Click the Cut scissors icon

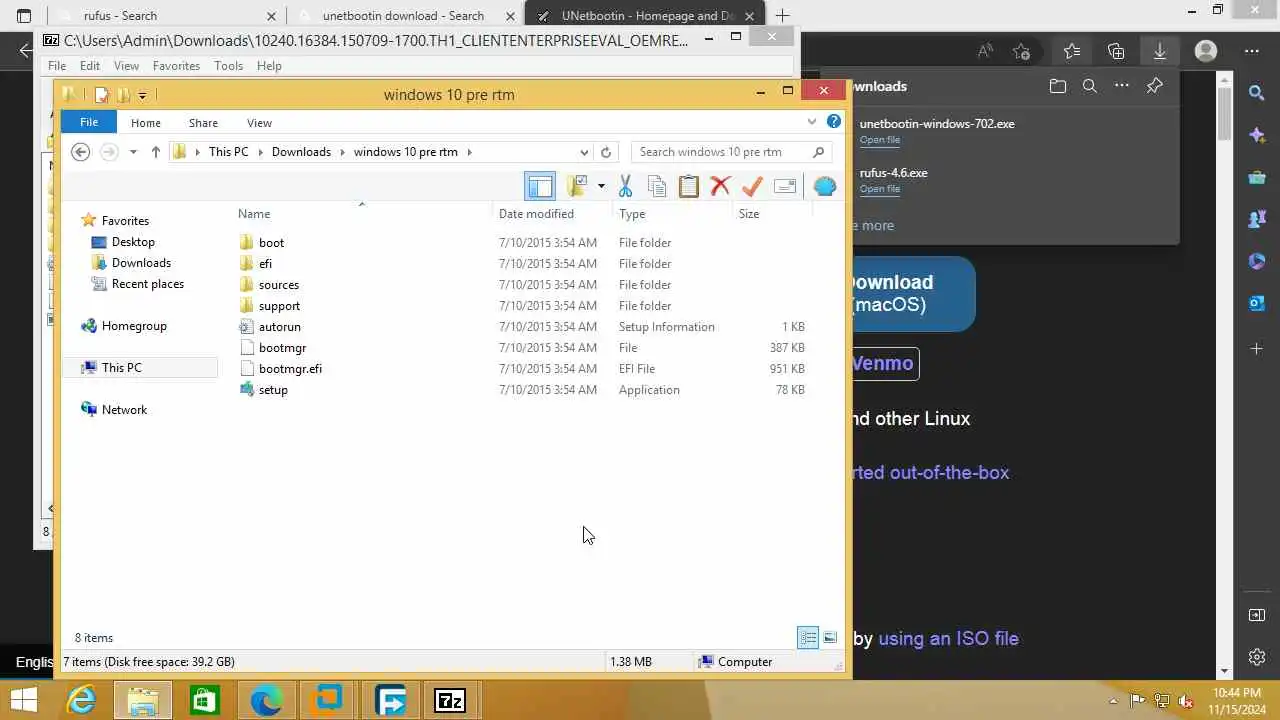(x=626, y=186)
